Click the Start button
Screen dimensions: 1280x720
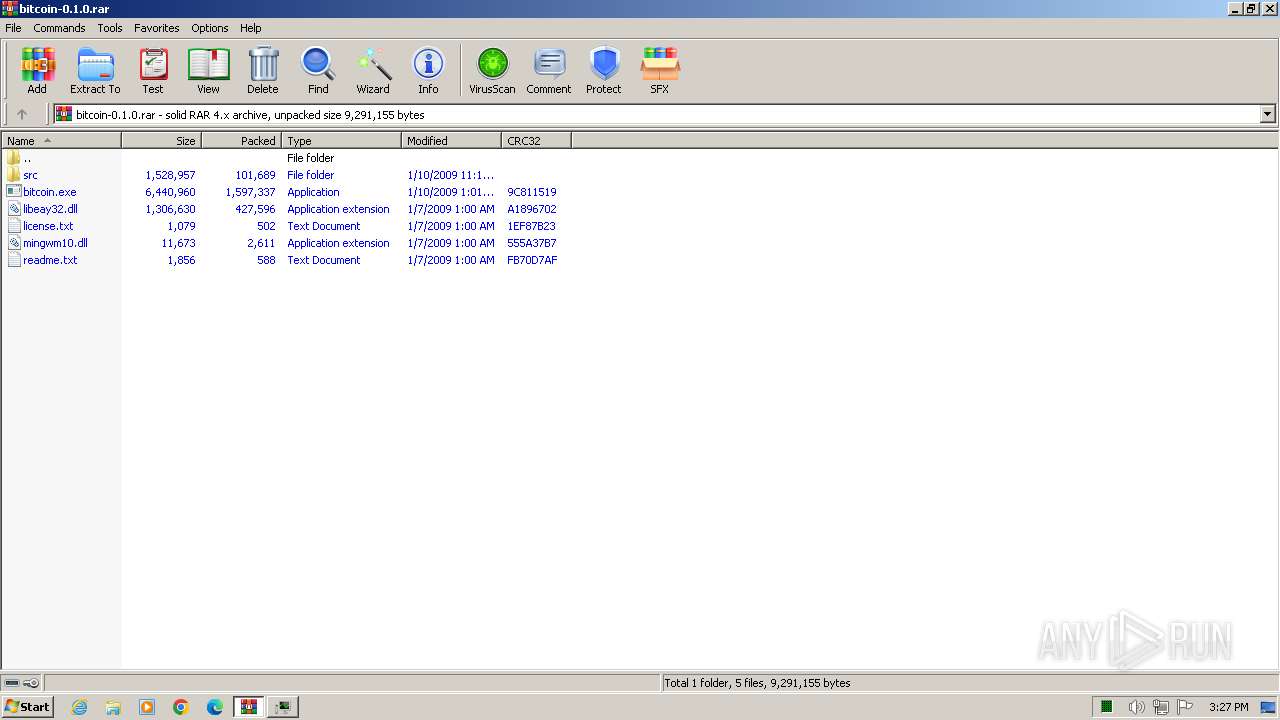[27, 707]
